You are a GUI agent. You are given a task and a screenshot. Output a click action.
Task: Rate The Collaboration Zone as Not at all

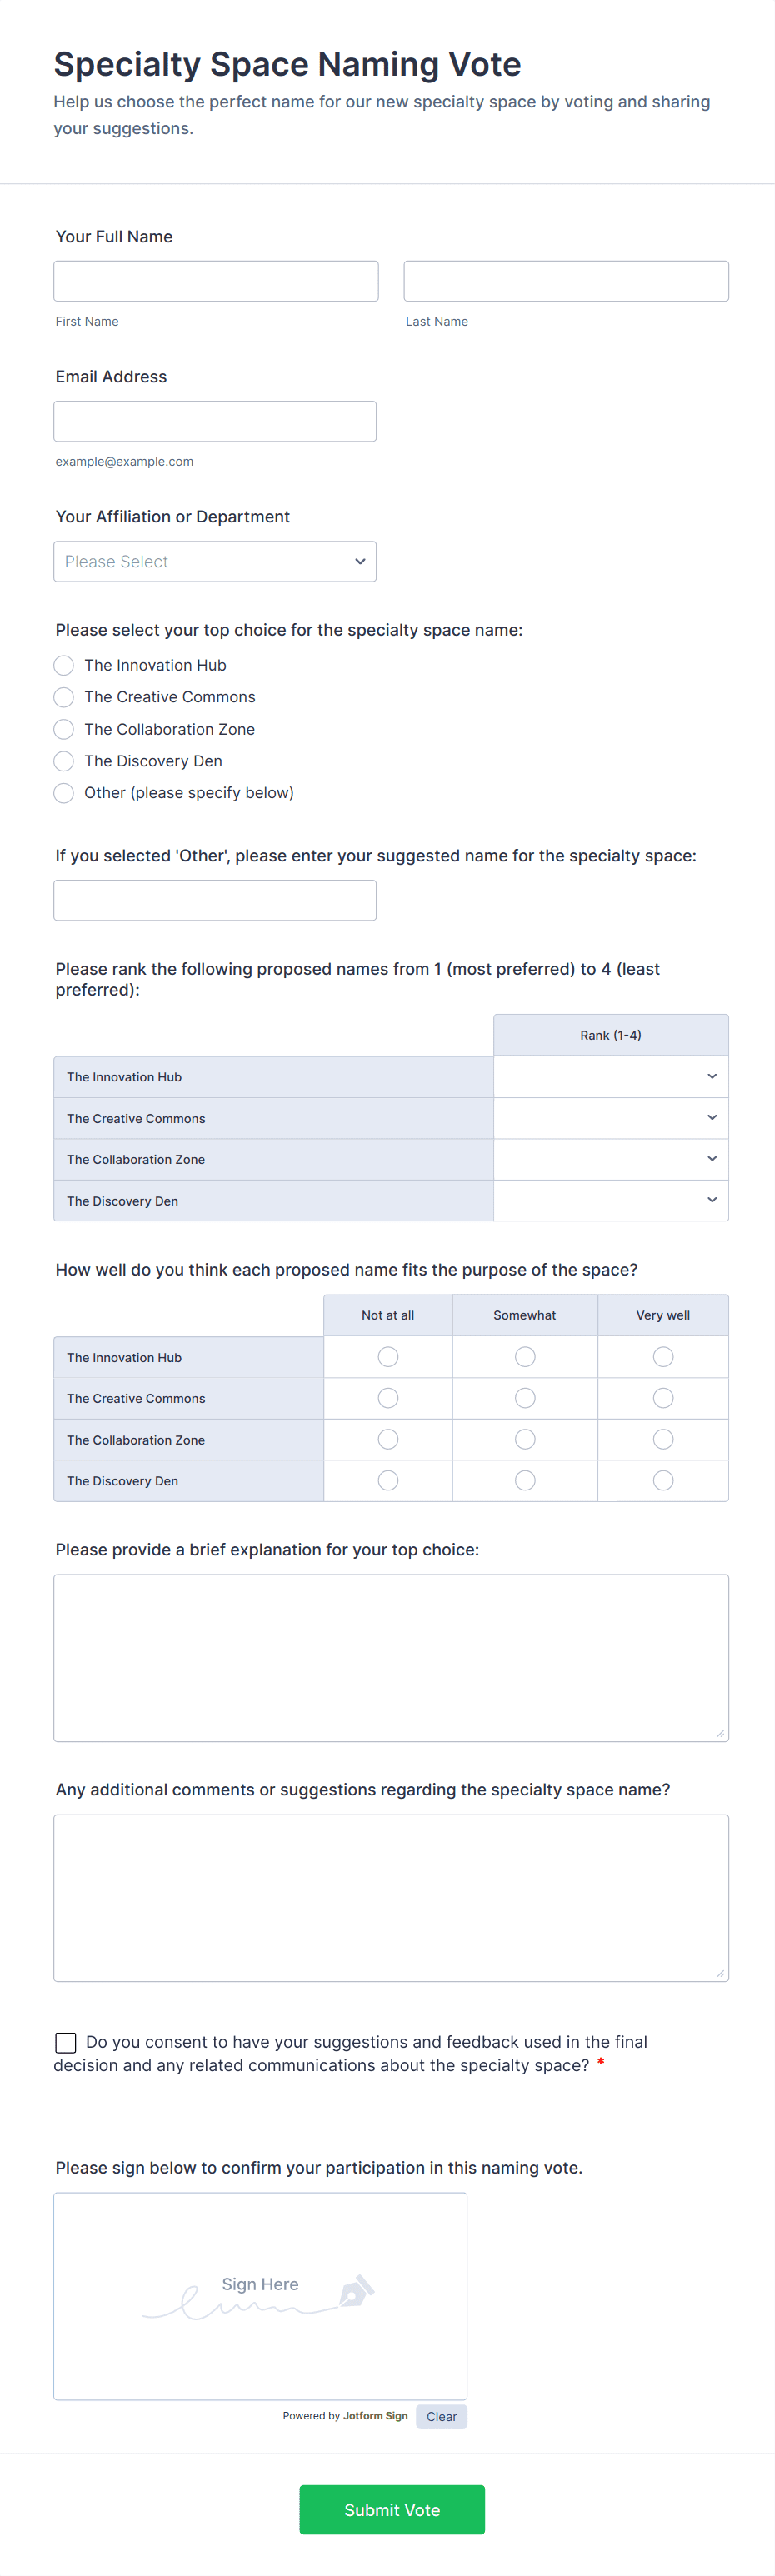click(388, 1438)
